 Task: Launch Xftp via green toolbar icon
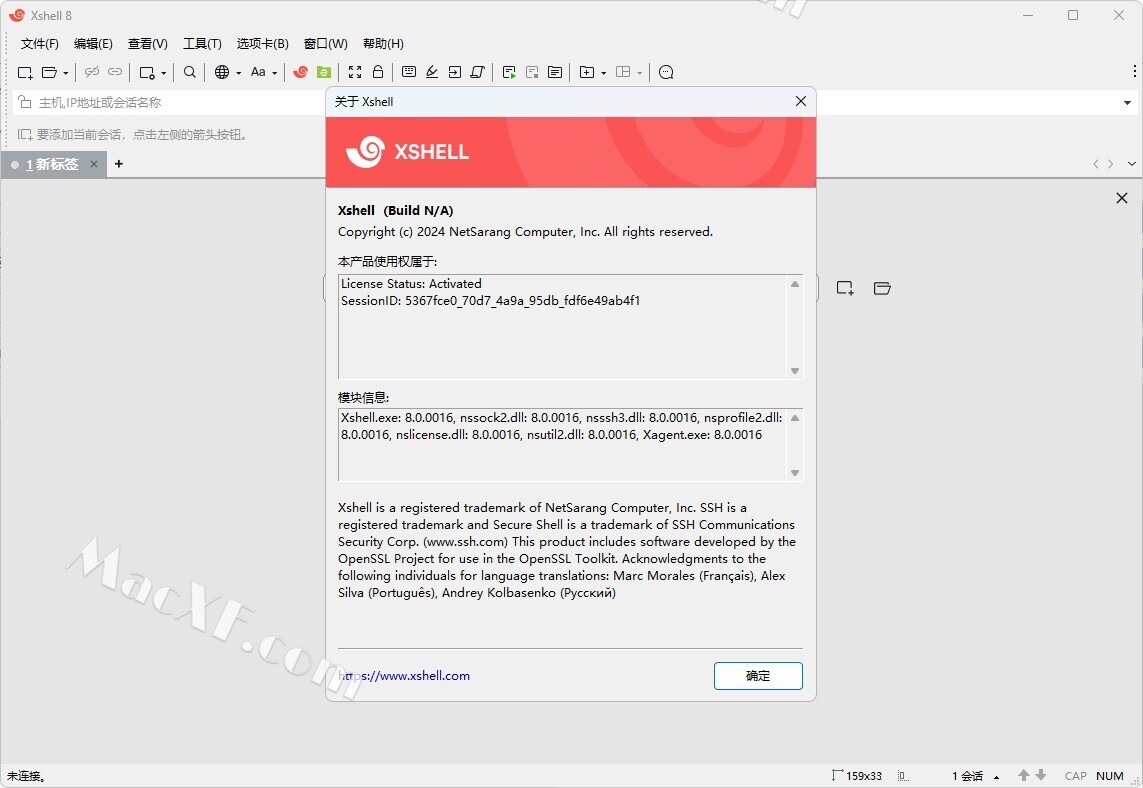point(324,72)
